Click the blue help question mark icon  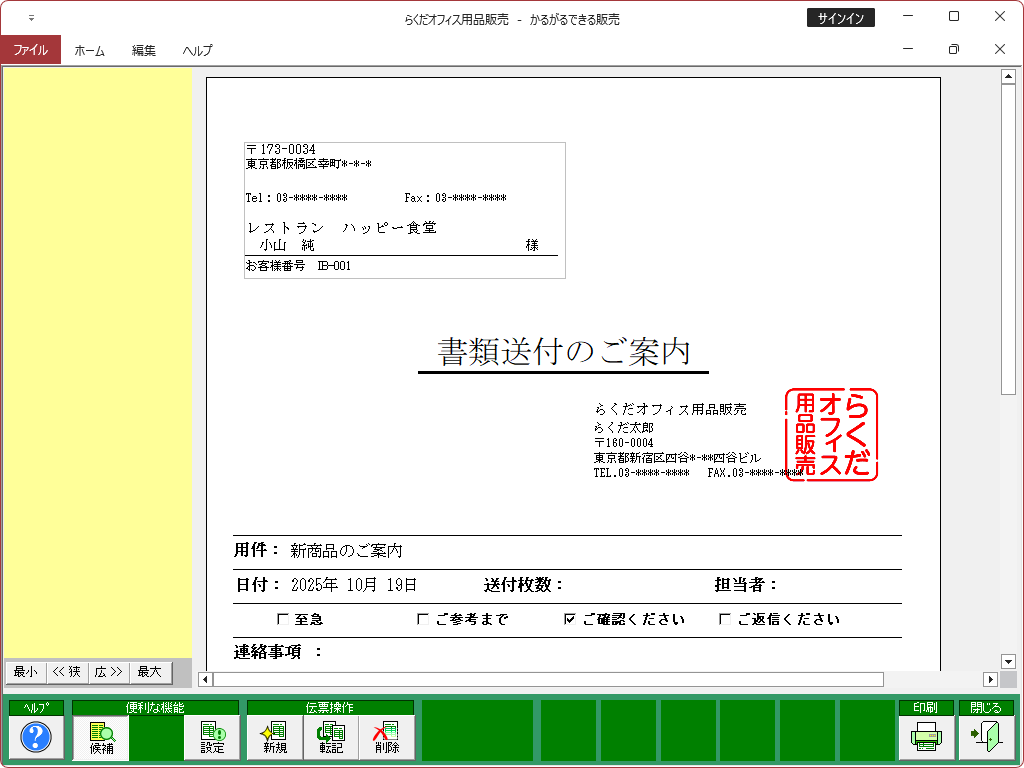coord(36,738)
